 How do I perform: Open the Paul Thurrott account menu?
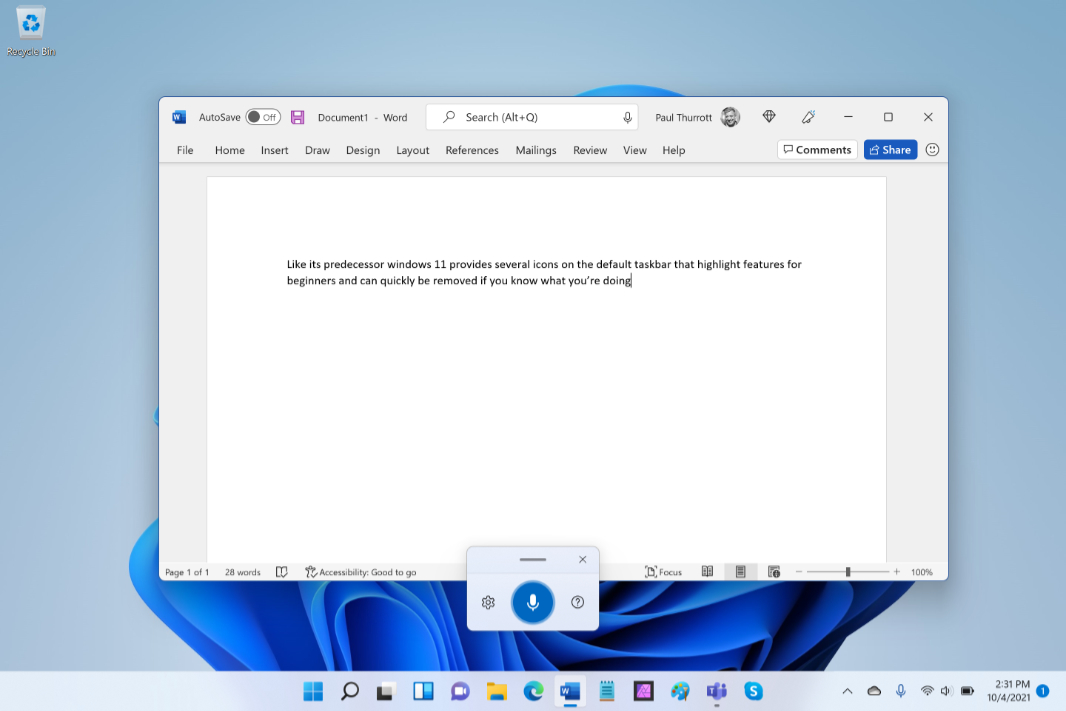[694, 117]
